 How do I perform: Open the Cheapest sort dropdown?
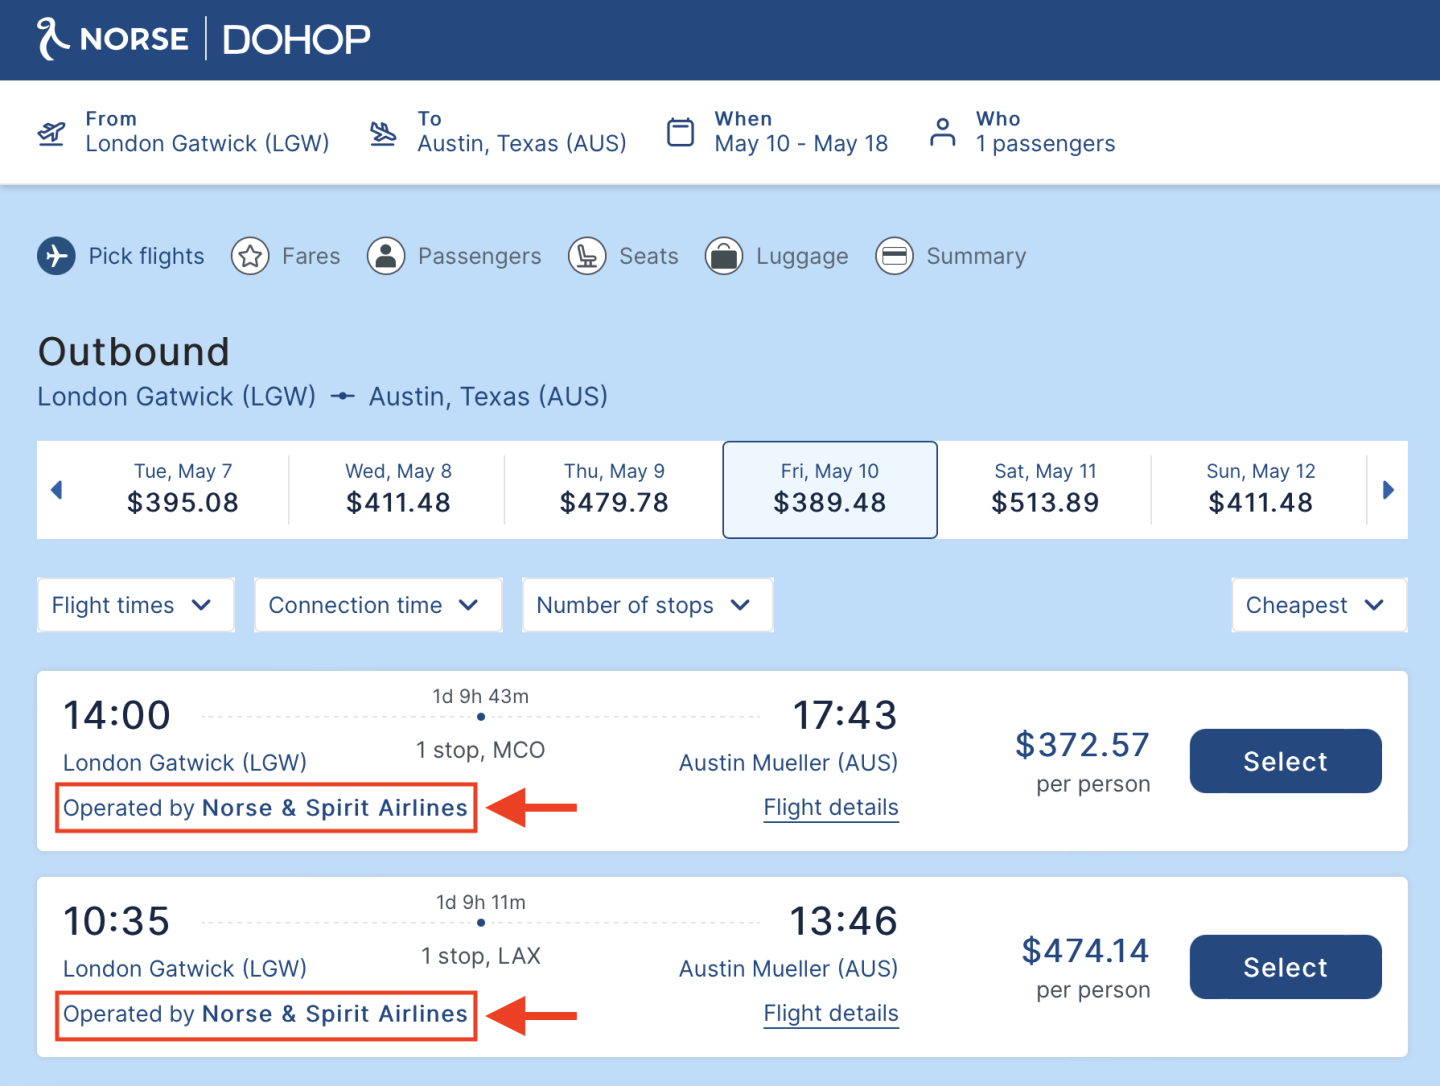1318,605
